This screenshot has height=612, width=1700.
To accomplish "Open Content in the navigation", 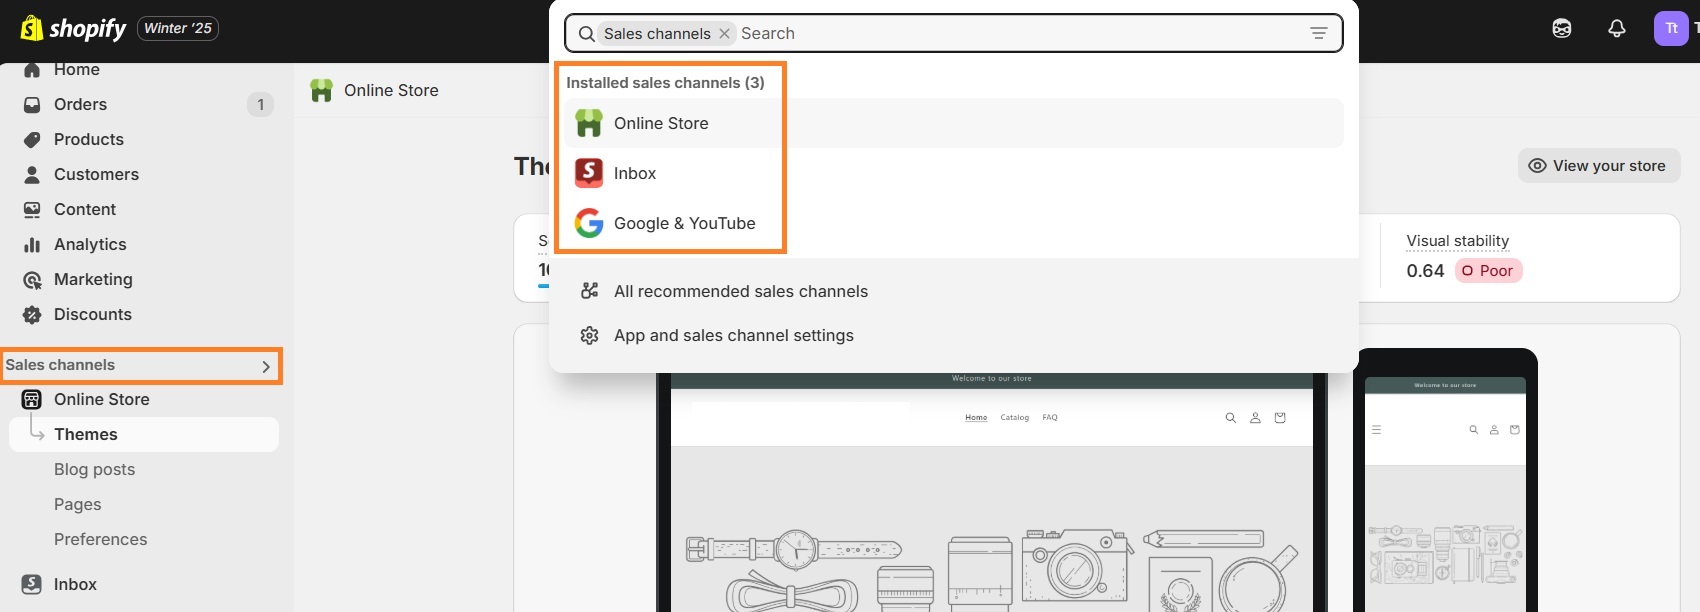I will click(85, 209).
